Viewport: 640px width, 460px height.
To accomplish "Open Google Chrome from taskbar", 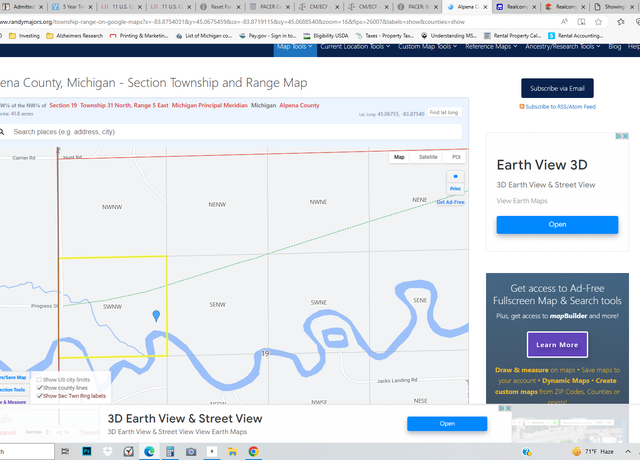I will (253, 451).
